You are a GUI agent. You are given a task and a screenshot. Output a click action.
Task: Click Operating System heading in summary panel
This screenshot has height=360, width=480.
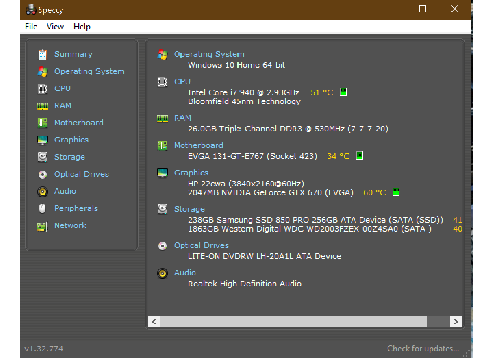tap(209, 54)
